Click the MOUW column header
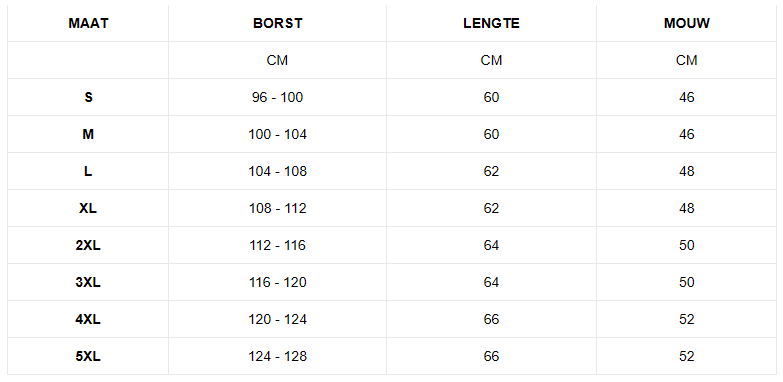783x382 pixels. click(x=687, y=23)
